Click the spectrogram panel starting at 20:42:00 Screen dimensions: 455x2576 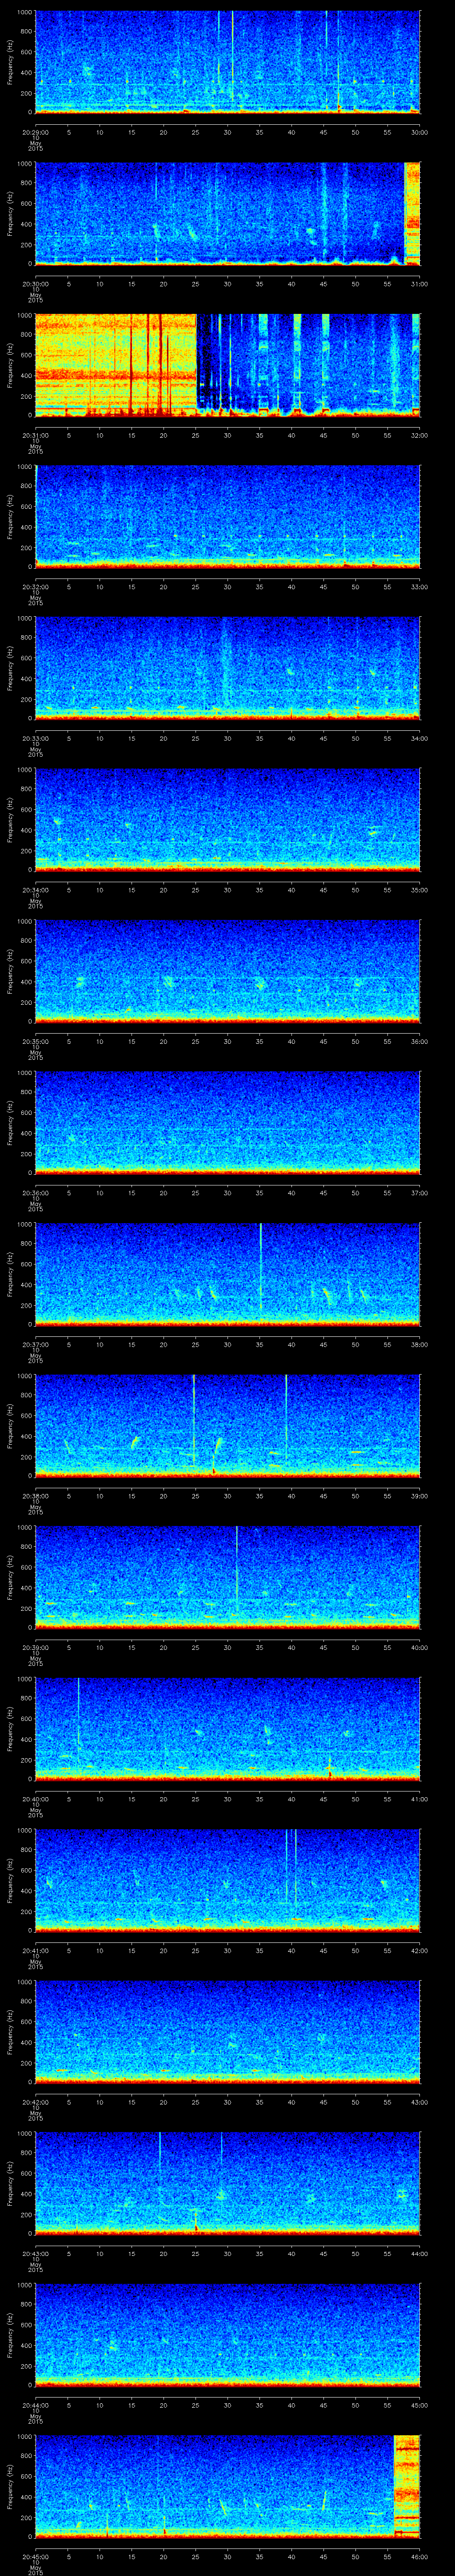point(228,2033)
